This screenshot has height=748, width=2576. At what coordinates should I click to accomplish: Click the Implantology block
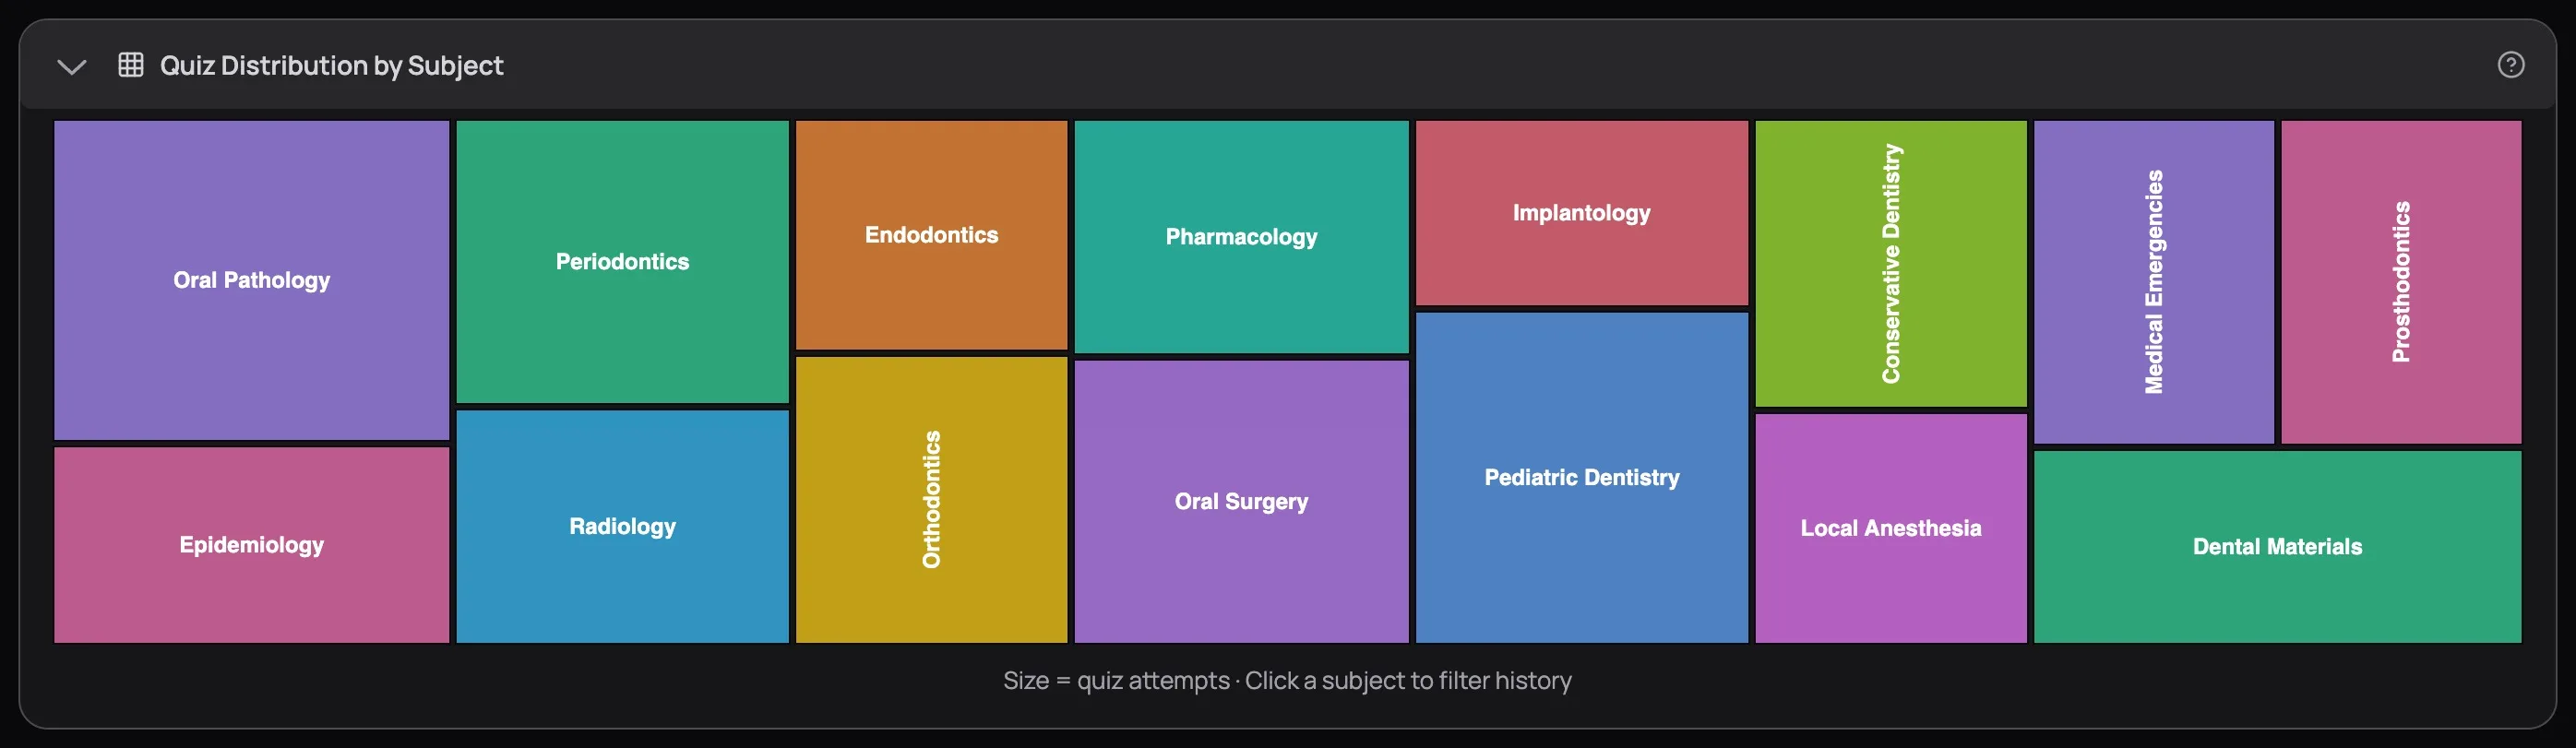tap(1580, 213)
